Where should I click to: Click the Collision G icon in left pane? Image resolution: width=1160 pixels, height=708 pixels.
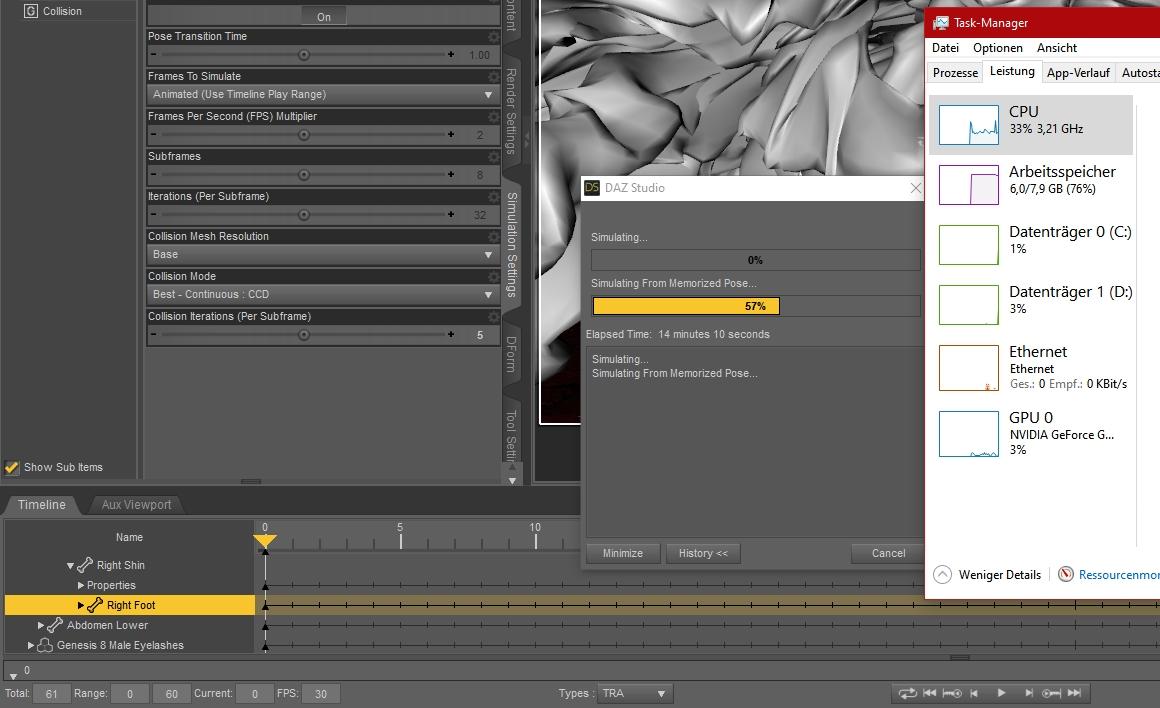(31, 11)
